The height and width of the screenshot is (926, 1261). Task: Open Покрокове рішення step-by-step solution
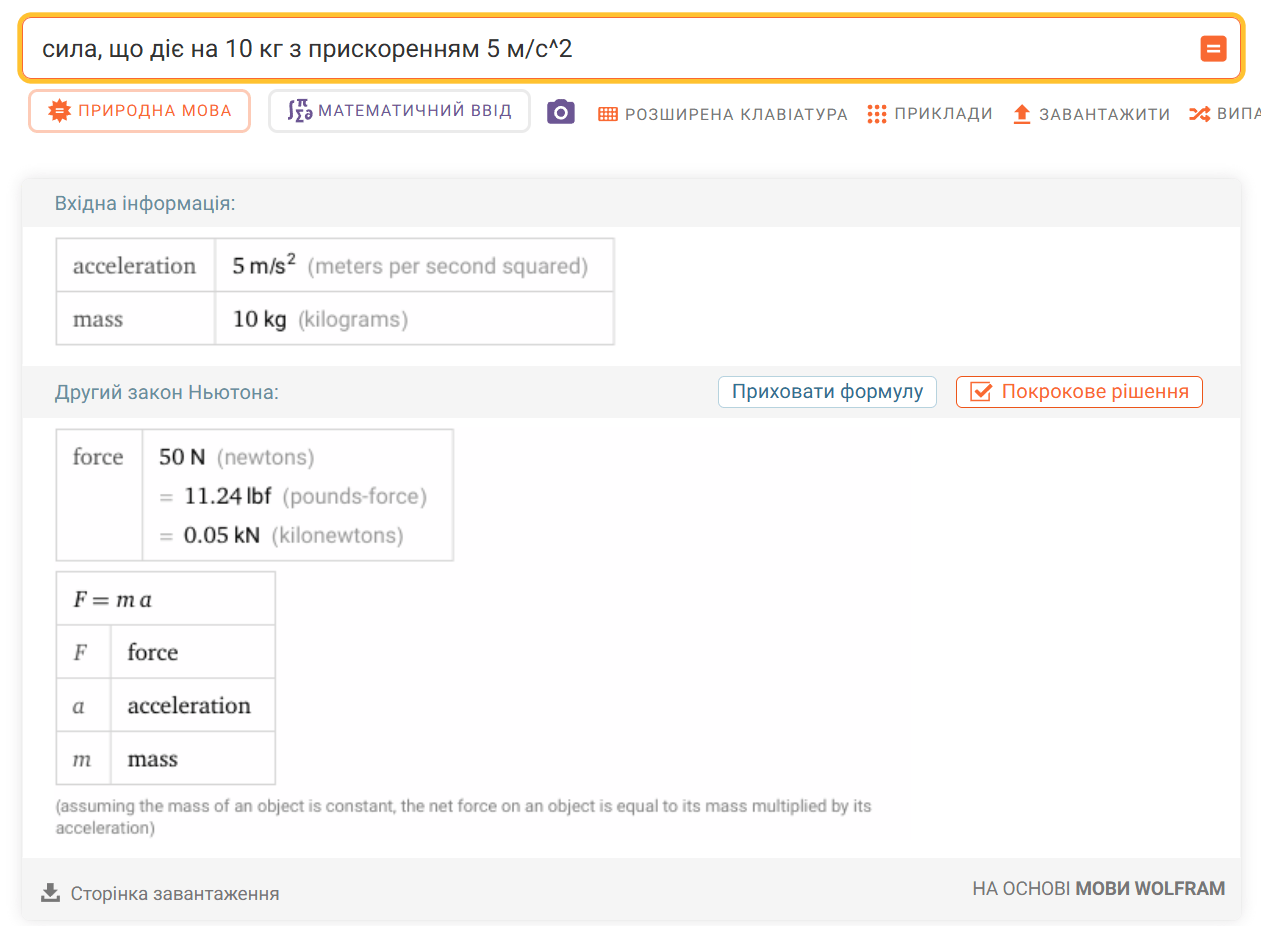pos(1079,392)
